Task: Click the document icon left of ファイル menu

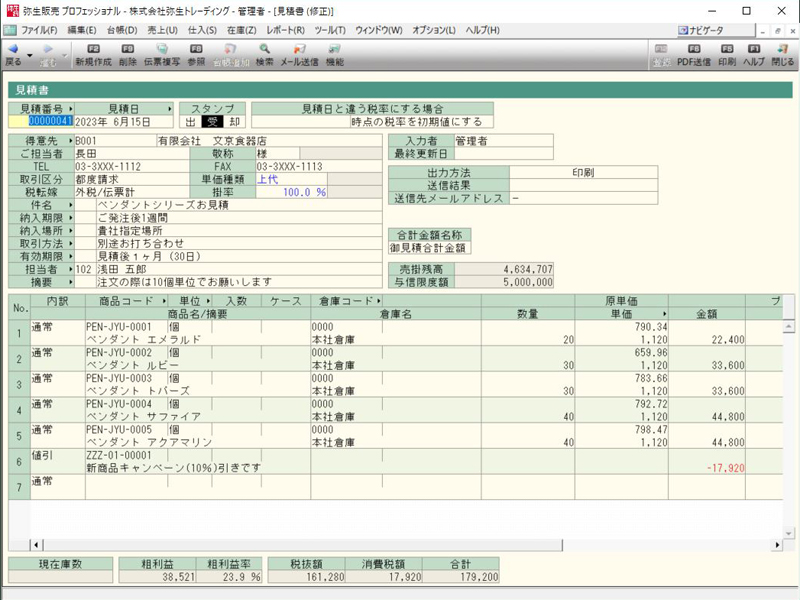Action: (x=10, y=30)
